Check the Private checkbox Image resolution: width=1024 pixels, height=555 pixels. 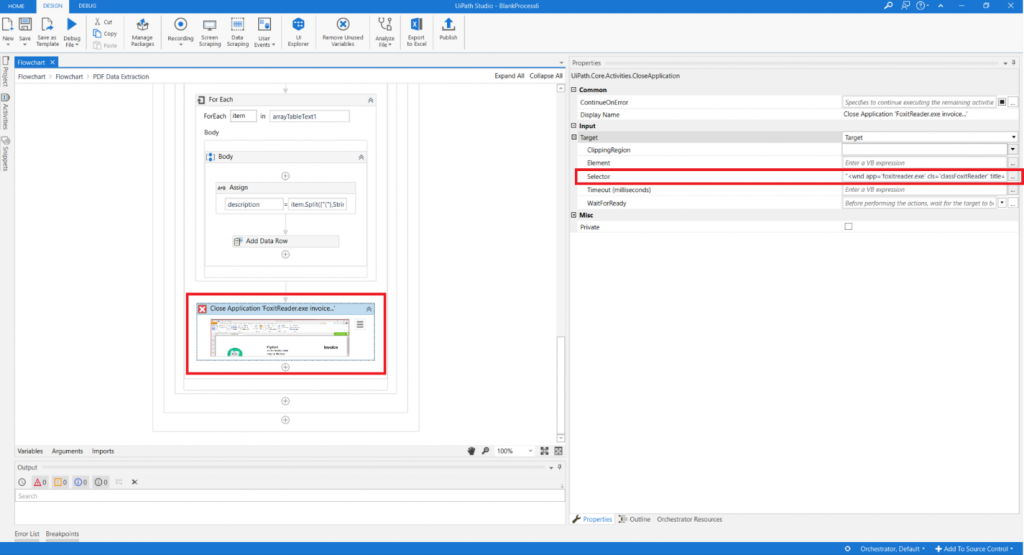pyautogui.click(x=848, y=227)
